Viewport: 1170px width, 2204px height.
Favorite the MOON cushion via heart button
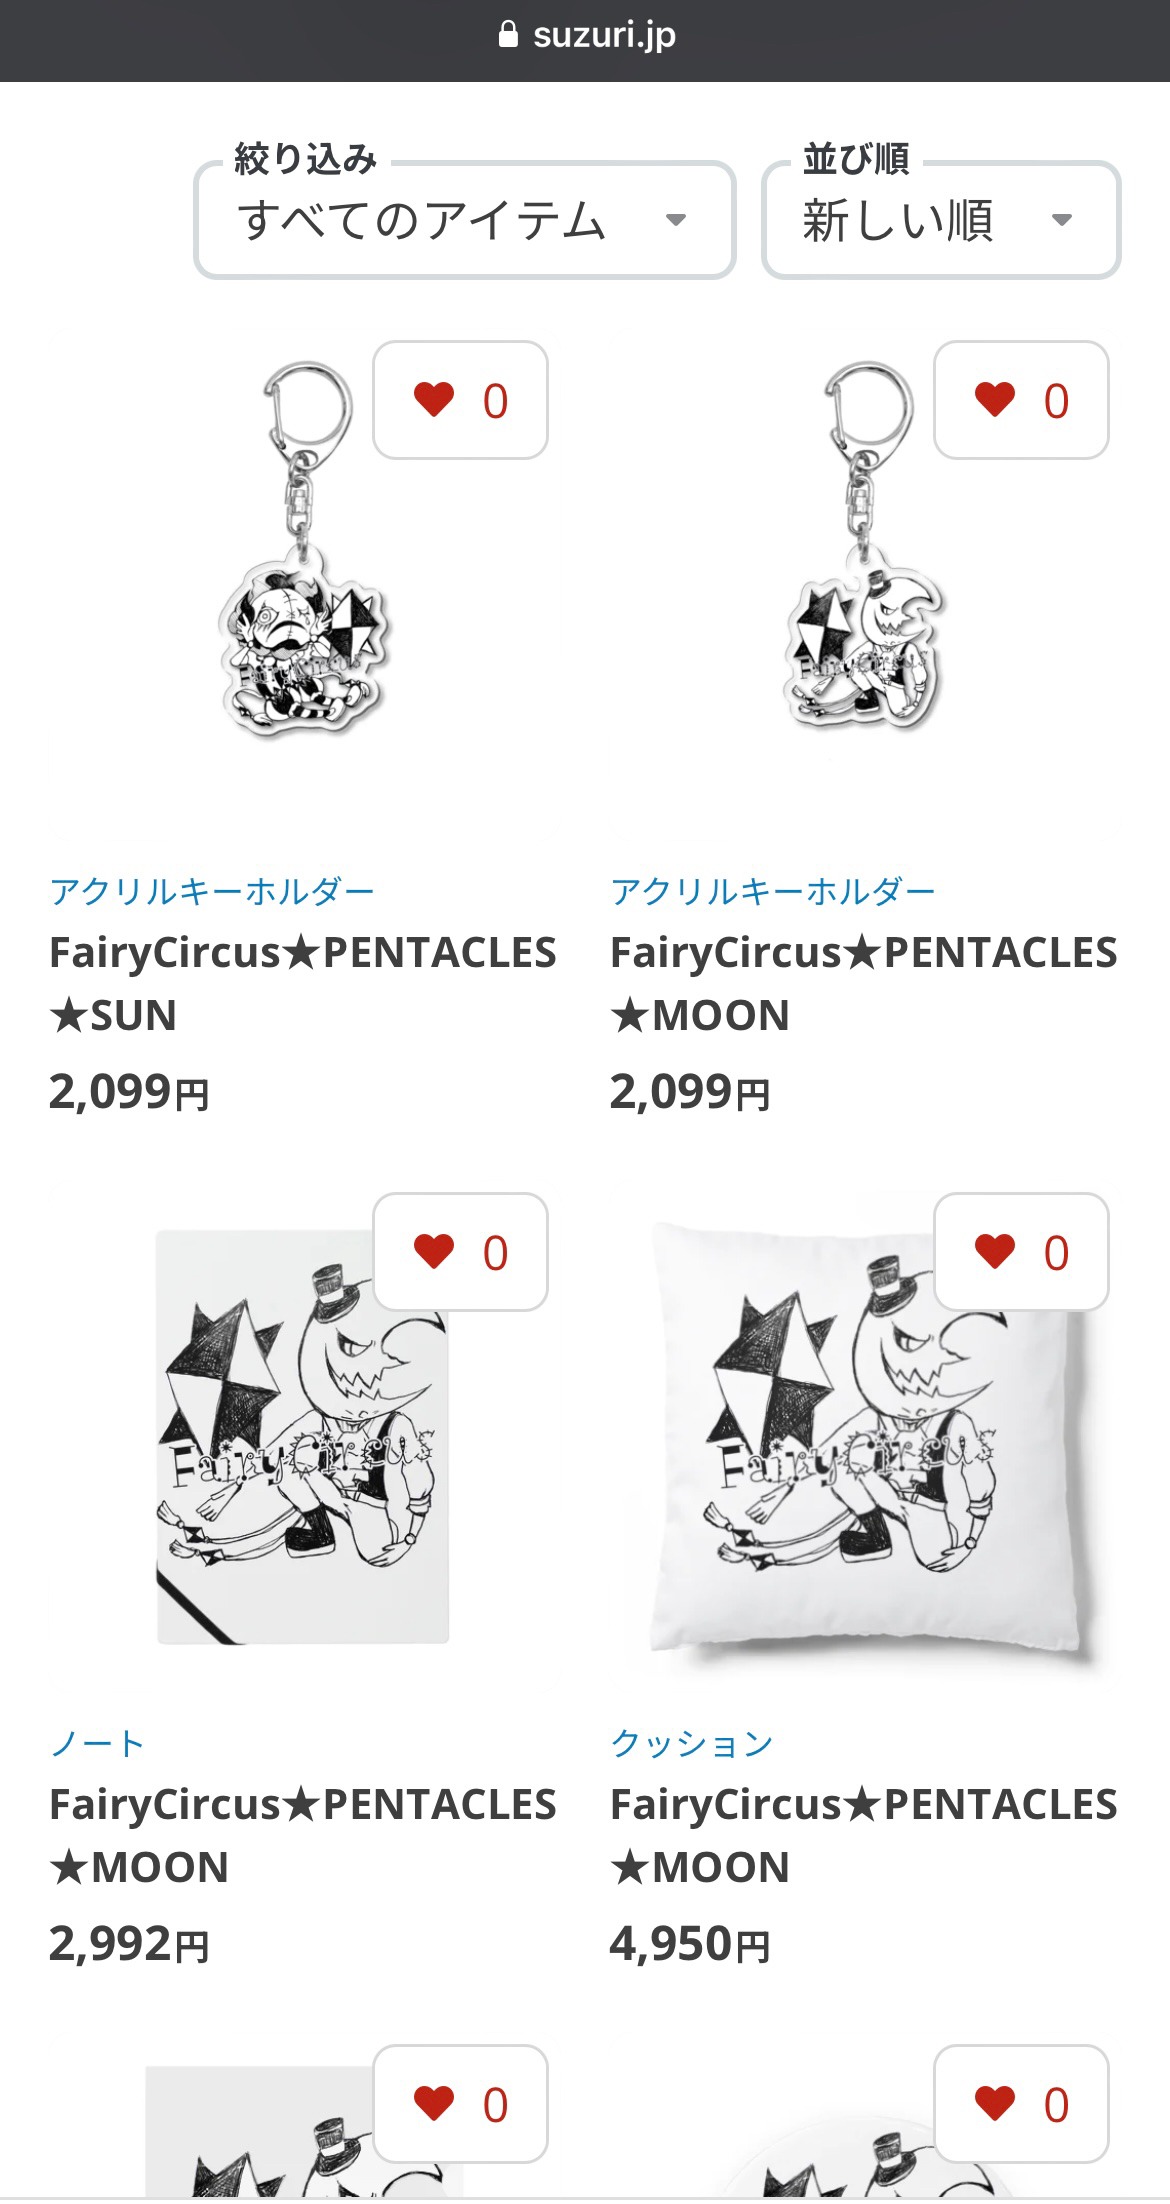point(1021,1252)
